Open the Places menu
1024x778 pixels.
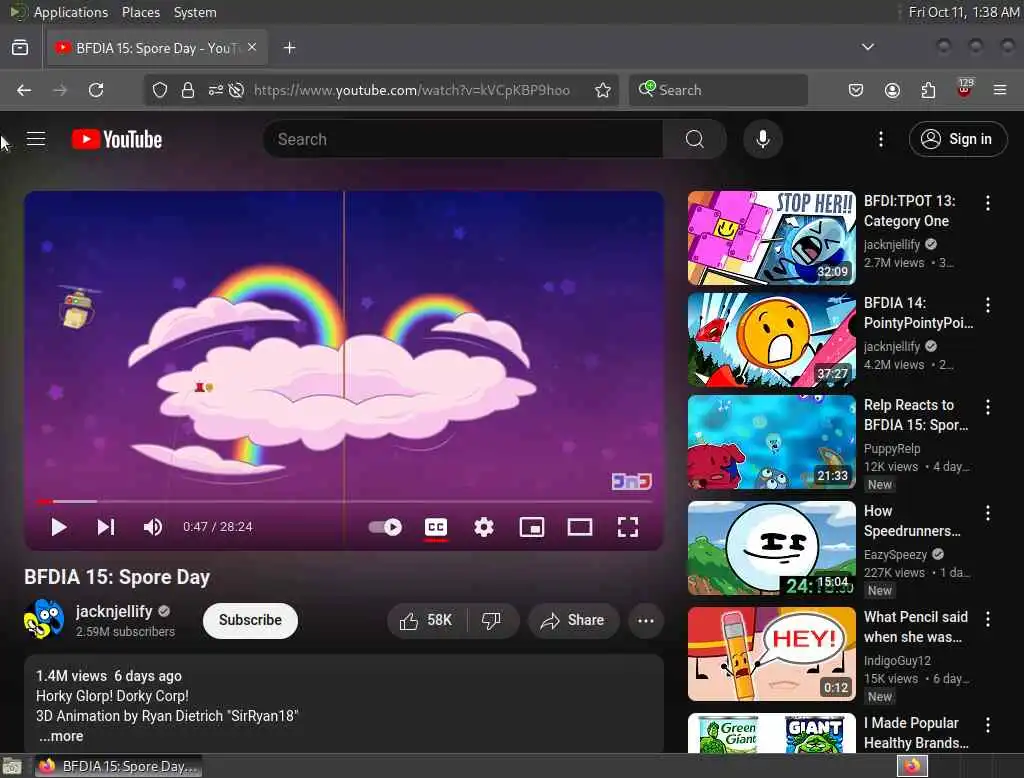point(140,12)
